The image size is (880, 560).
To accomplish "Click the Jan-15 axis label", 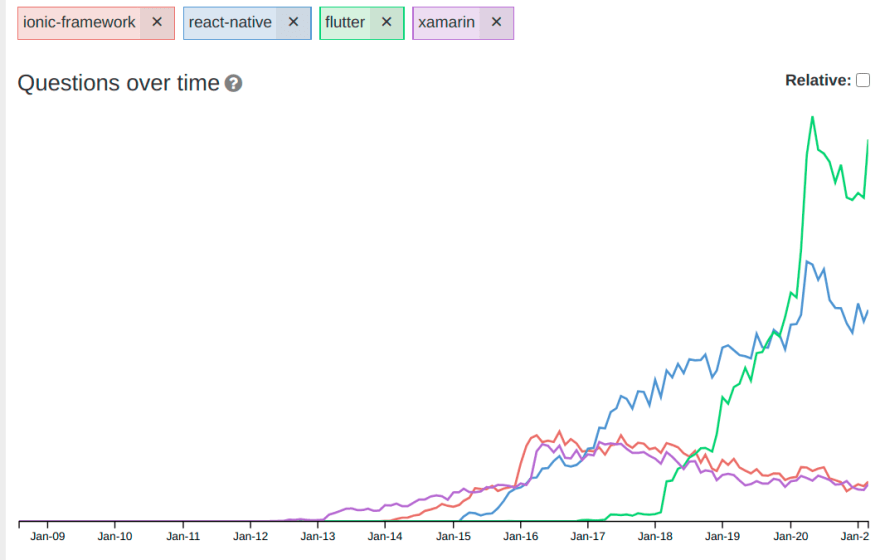I will click(453, 536).
